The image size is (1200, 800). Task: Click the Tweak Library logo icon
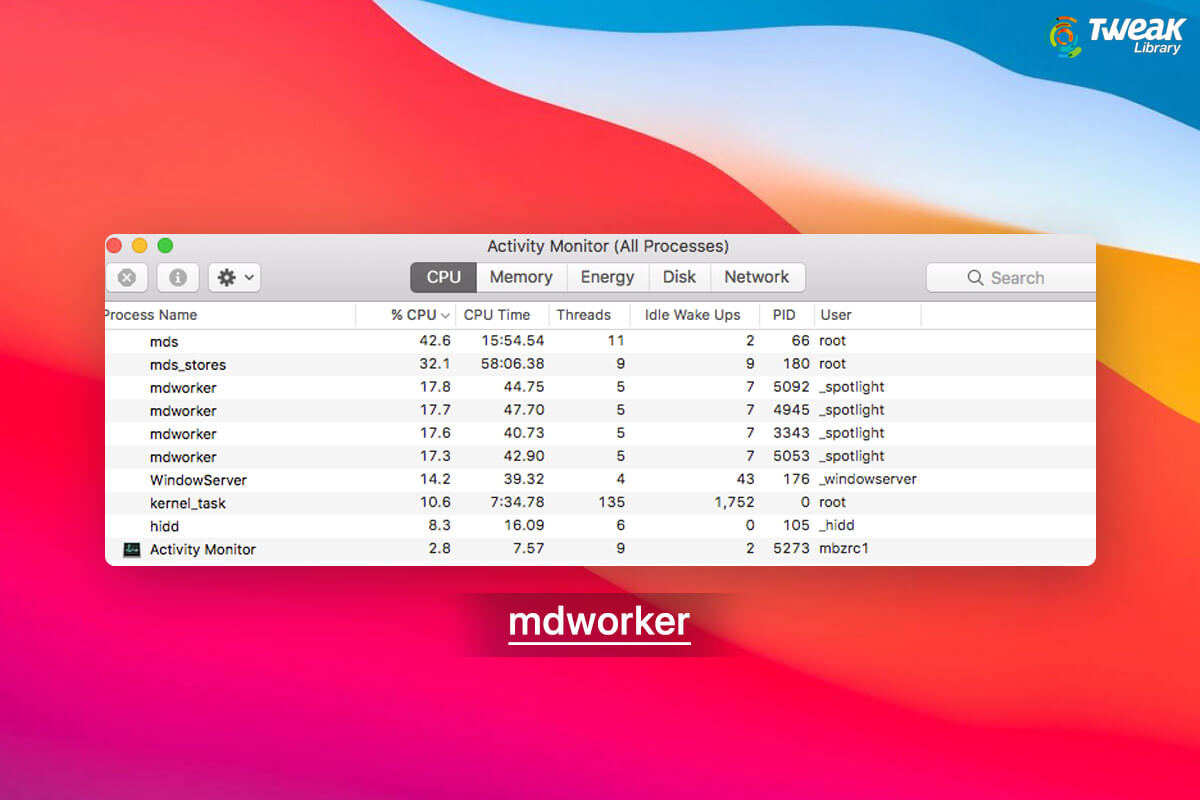click(1063, 36)
